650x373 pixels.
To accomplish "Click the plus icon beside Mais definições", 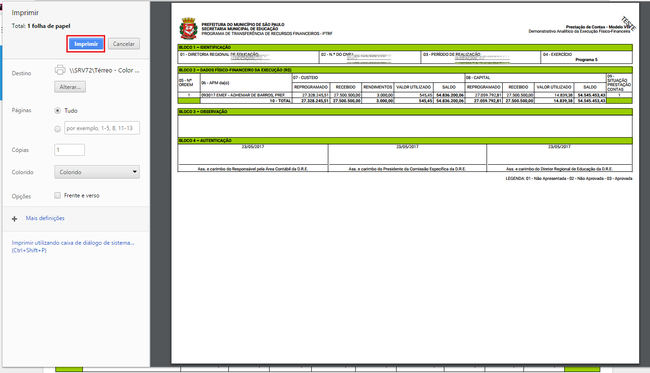I will (x=15, y=219).
